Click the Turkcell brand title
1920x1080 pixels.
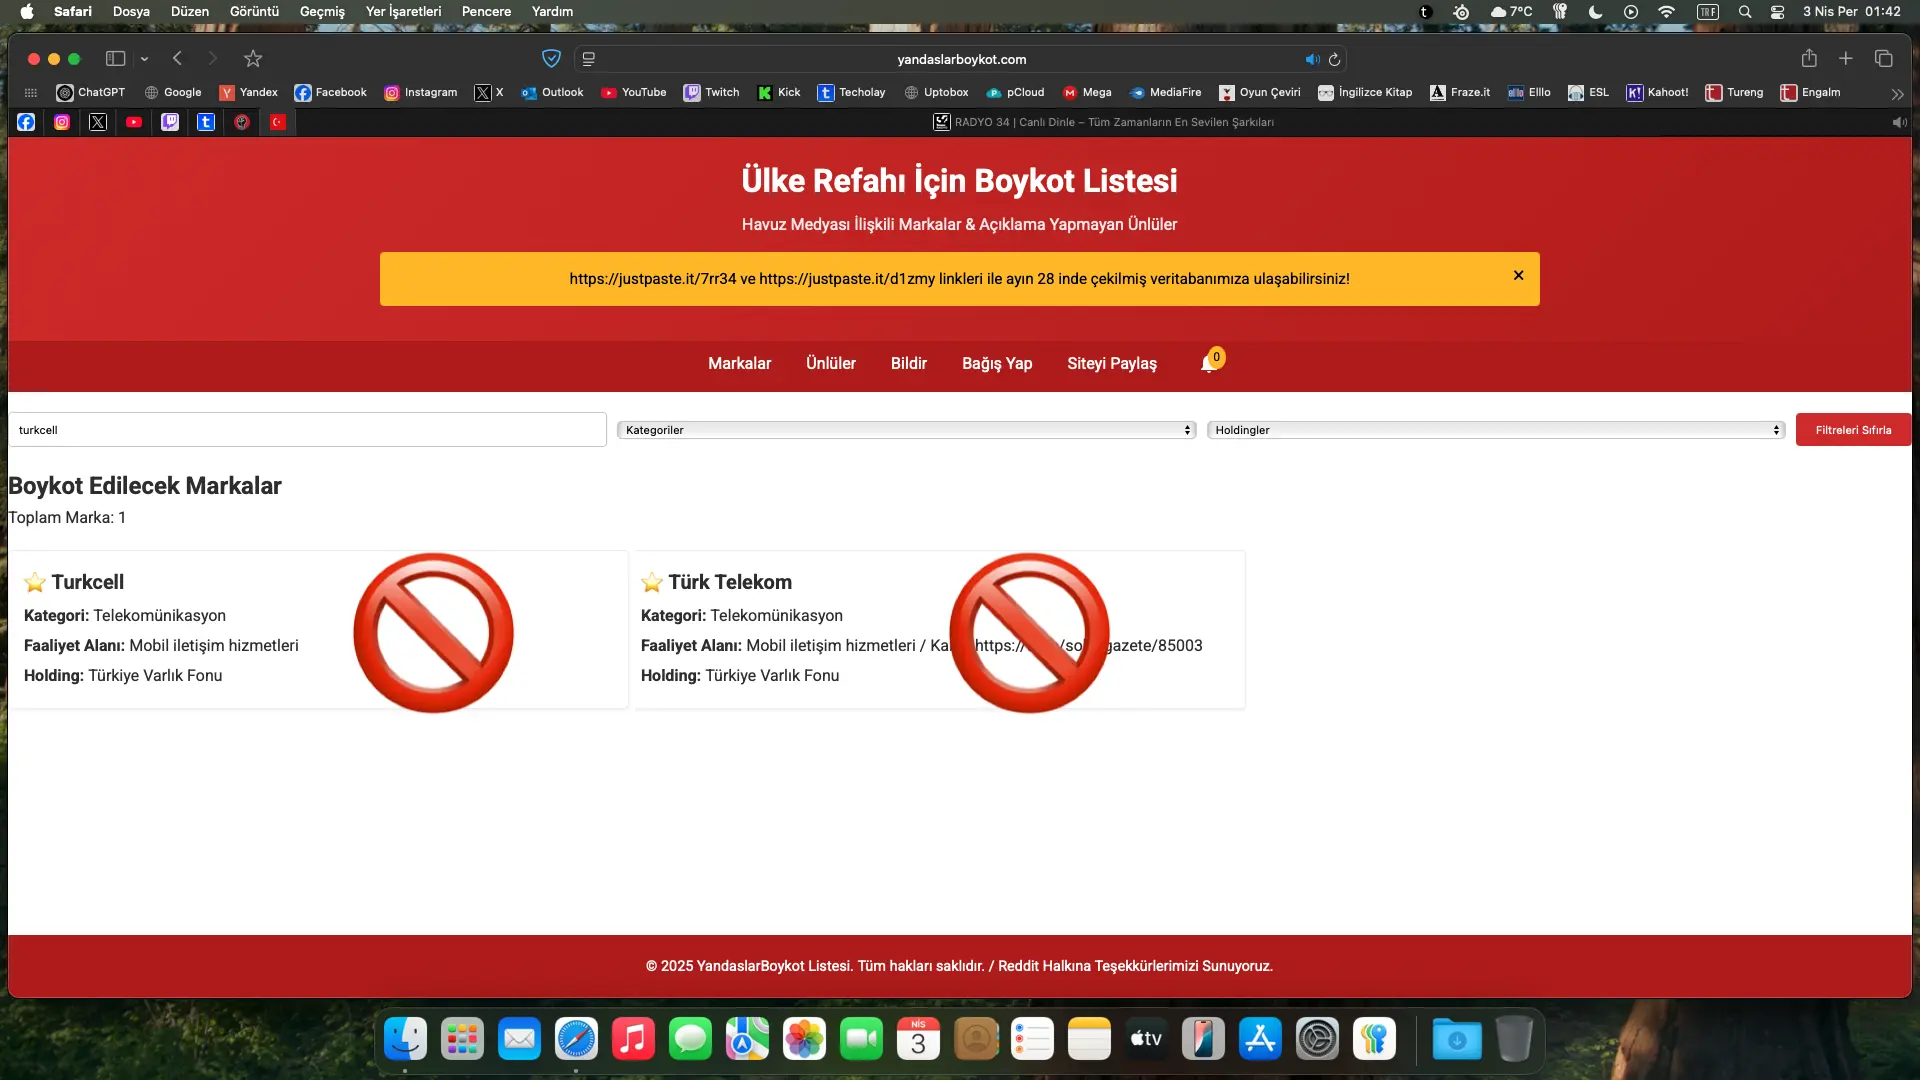point(88,582)
